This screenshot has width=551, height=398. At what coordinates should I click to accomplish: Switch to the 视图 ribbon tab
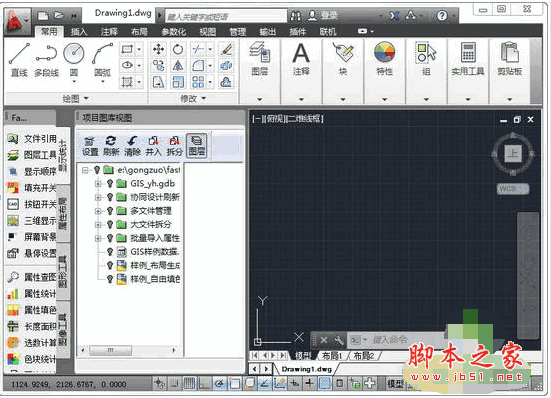tap(207, 32)
